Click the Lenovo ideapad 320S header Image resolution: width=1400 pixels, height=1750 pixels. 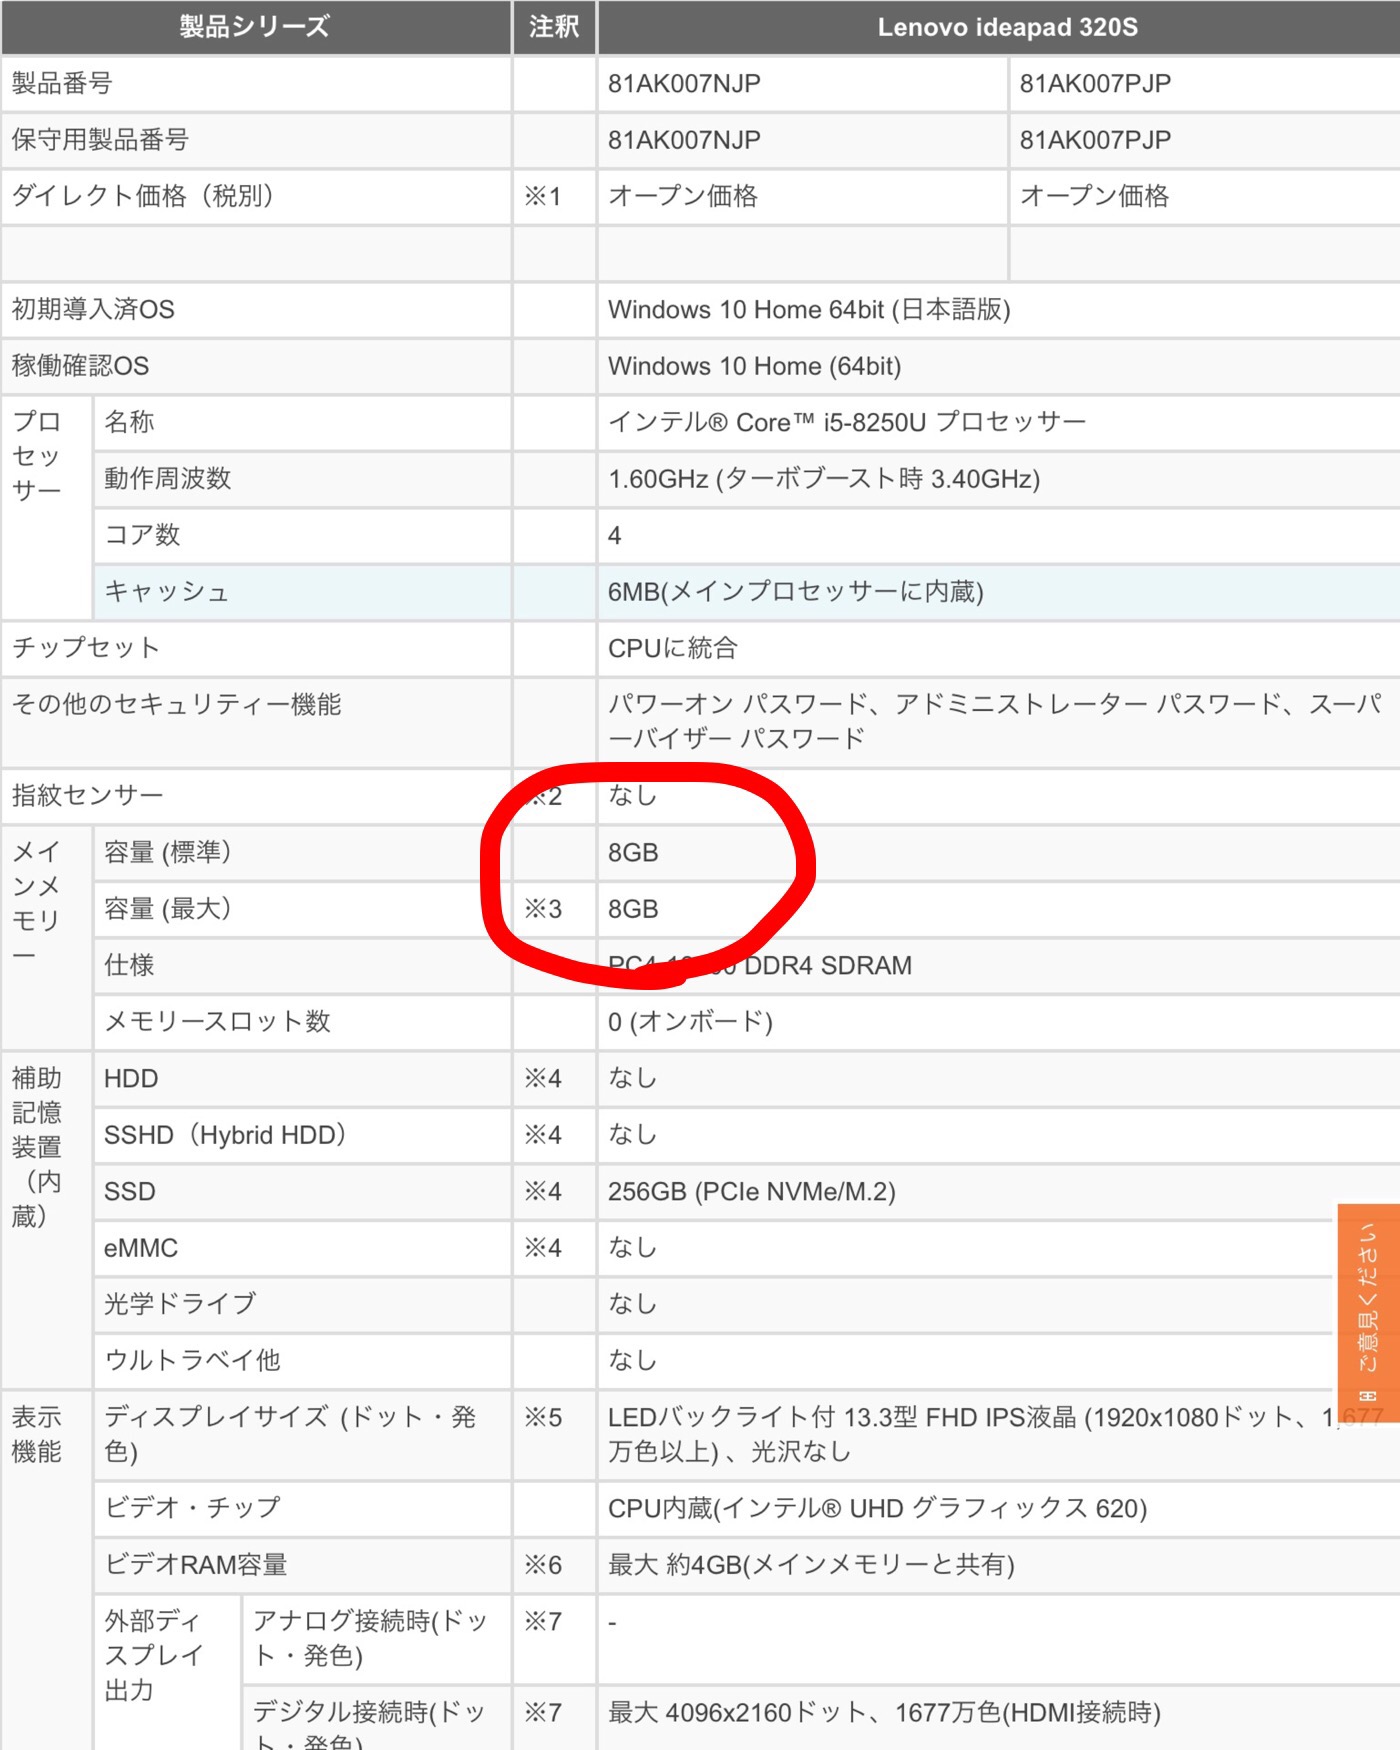pyautogui.click(x=1007, y=27)
